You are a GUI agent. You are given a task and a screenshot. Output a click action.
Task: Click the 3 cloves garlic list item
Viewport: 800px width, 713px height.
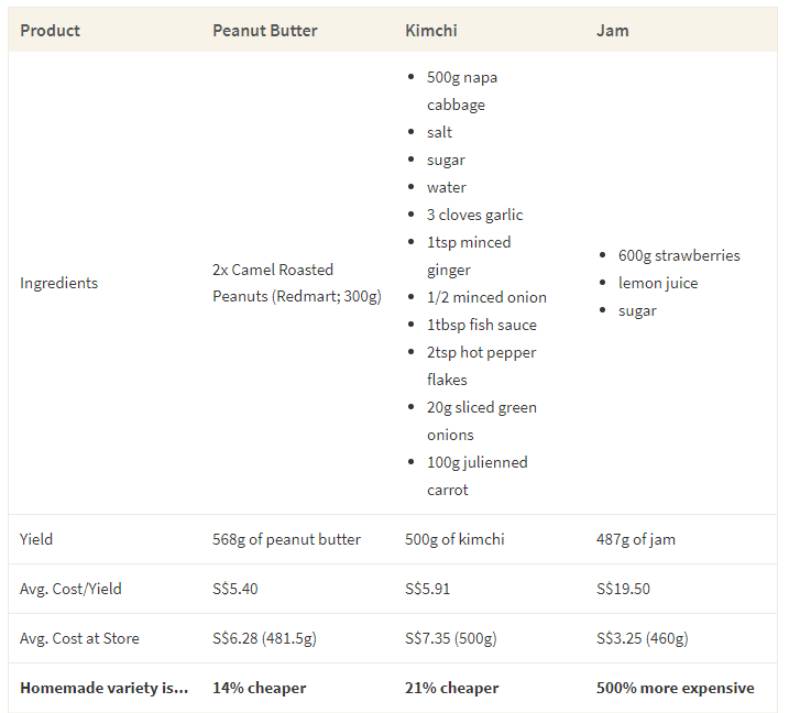click(x=474, y=215)
